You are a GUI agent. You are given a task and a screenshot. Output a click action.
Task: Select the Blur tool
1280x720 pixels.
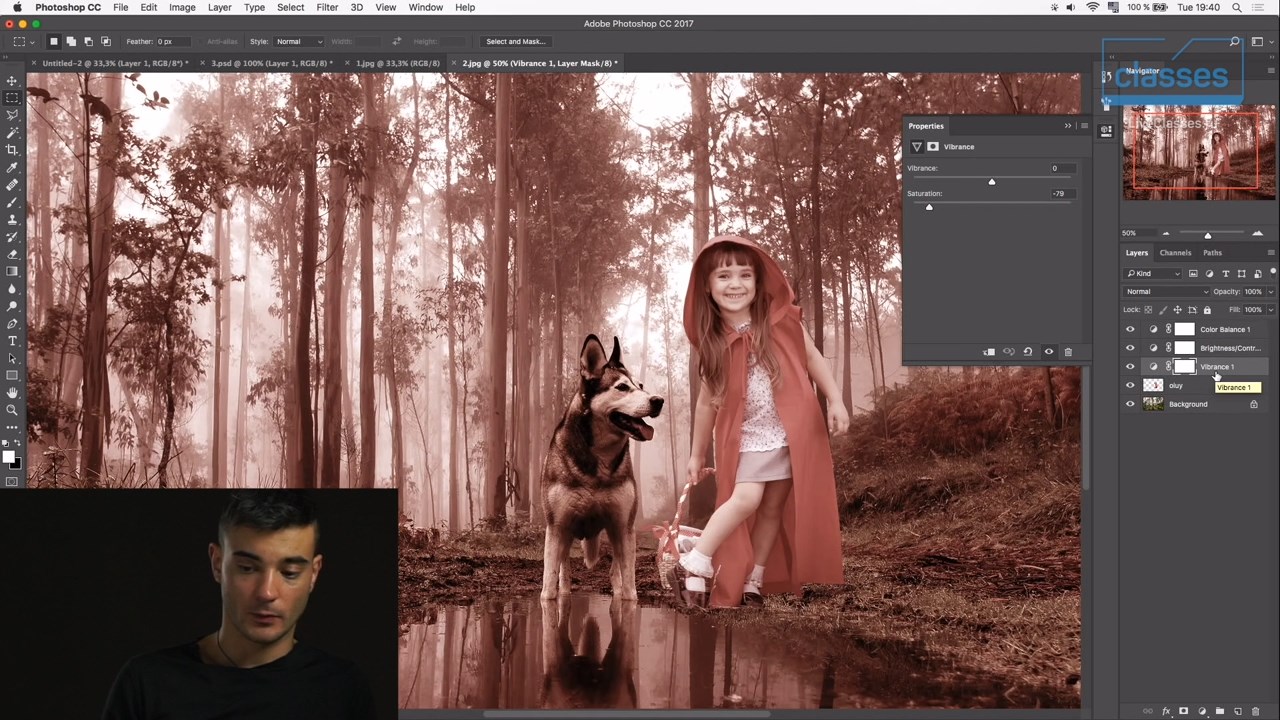12,289
